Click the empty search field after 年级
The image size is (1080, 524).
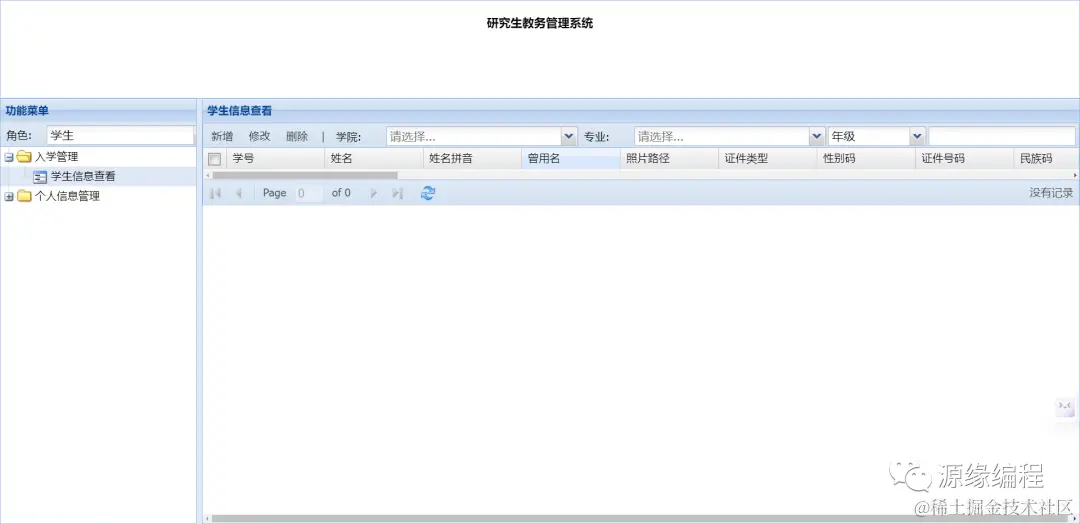(x=1001, y=136)
